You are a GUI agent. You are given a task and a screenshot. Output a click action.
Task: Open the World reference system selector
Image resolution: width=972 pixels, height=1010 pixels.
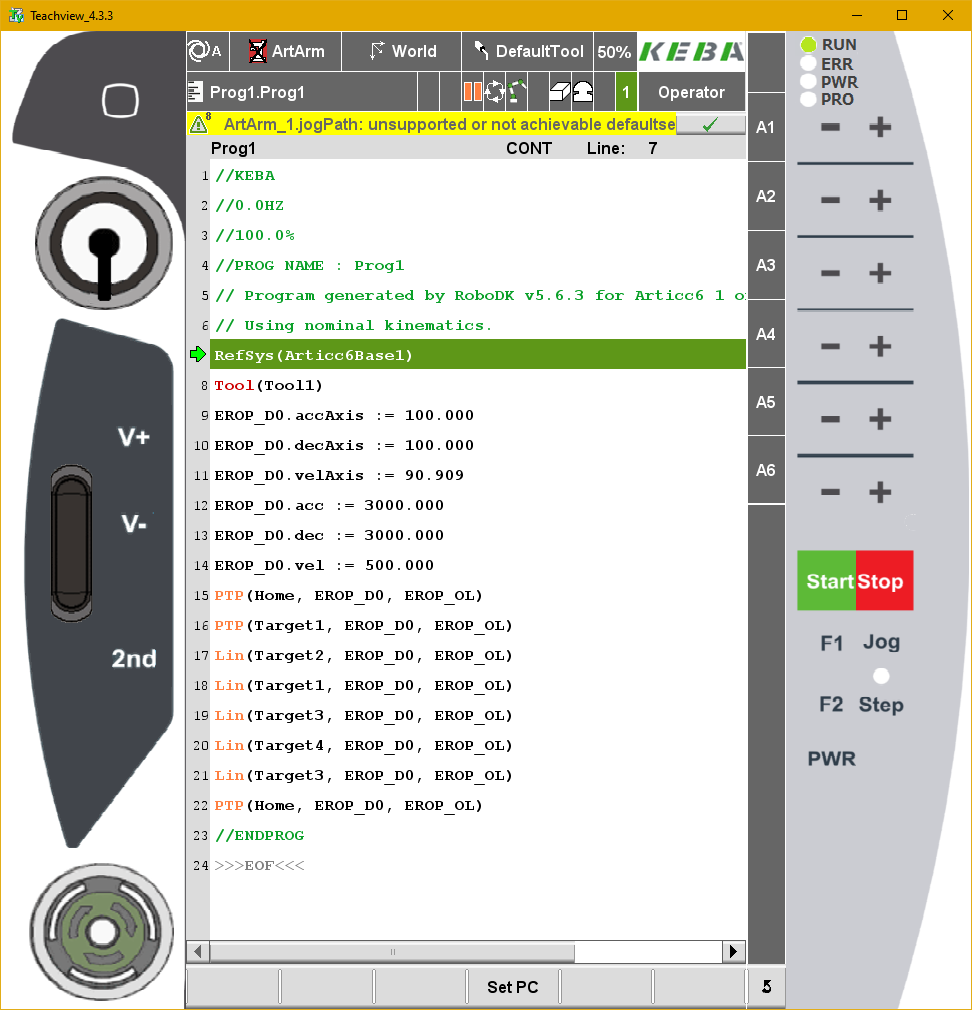coord(401,51)
